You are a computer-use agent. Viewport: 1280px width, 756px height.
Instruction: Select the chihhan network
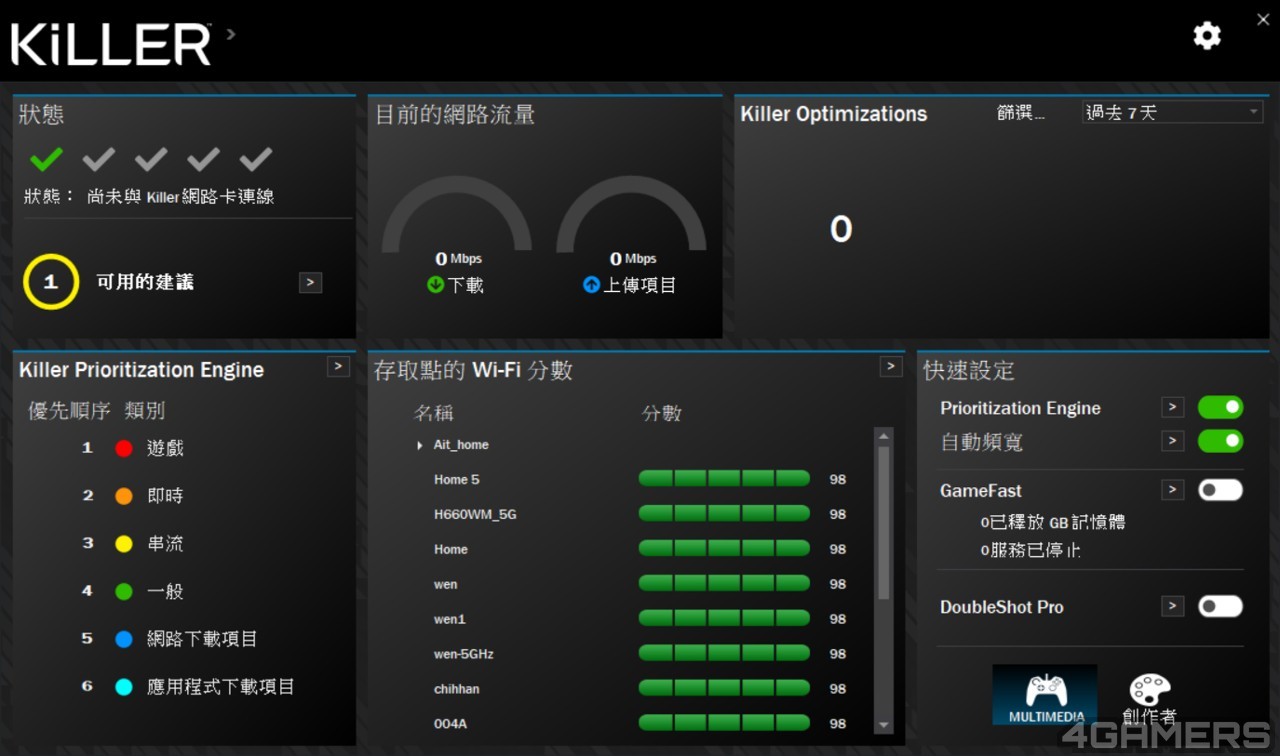[x=640, y=689]
